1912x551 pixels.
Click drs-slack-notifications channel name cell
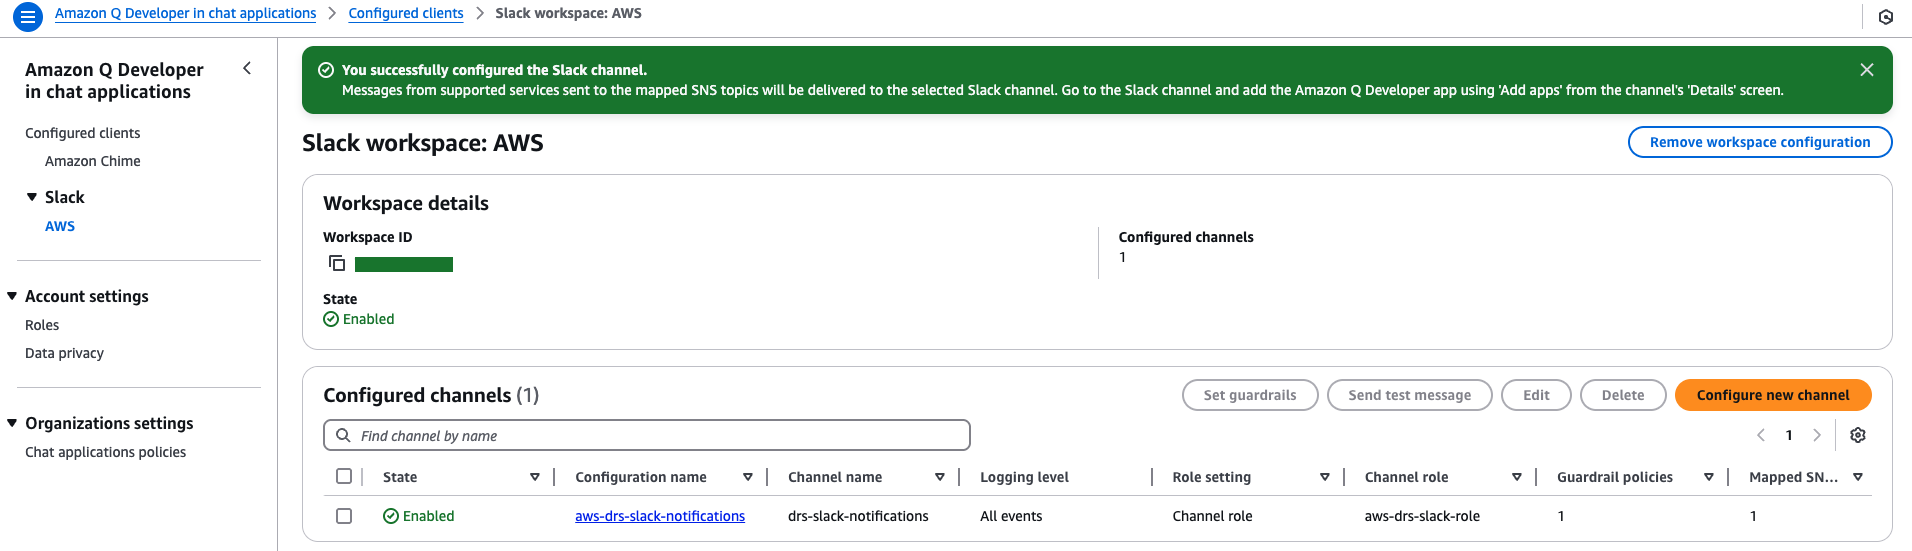pyautogui.click(x=858, y=516)
